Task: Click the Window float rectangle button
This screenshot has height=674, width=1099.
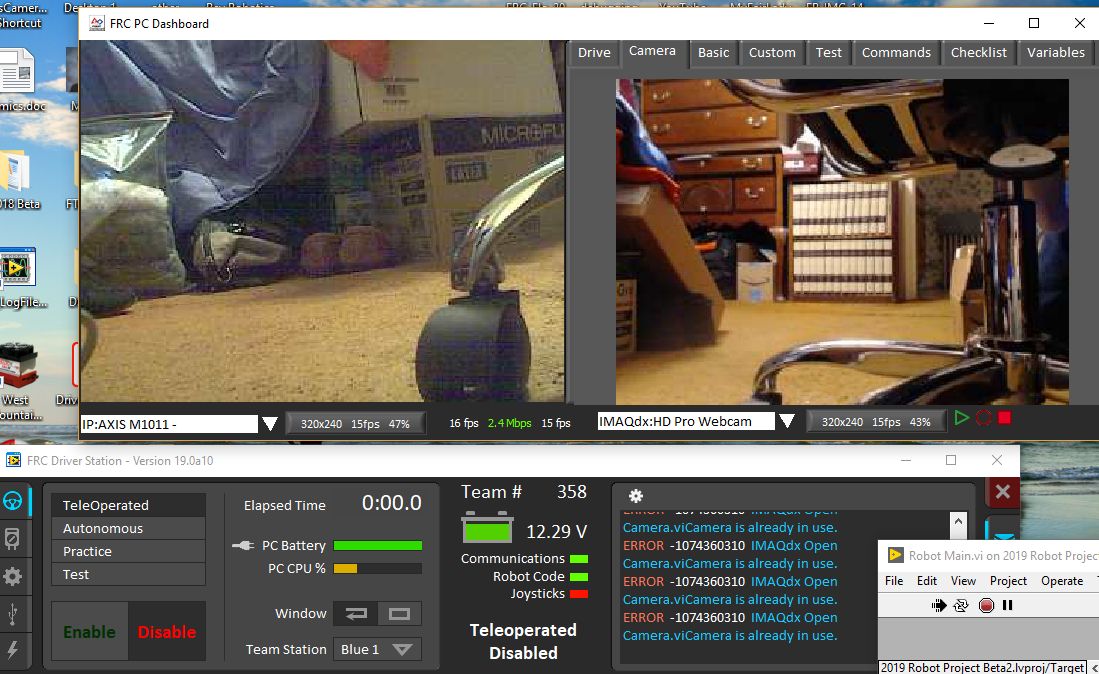Action: click(x=400, y=614)
